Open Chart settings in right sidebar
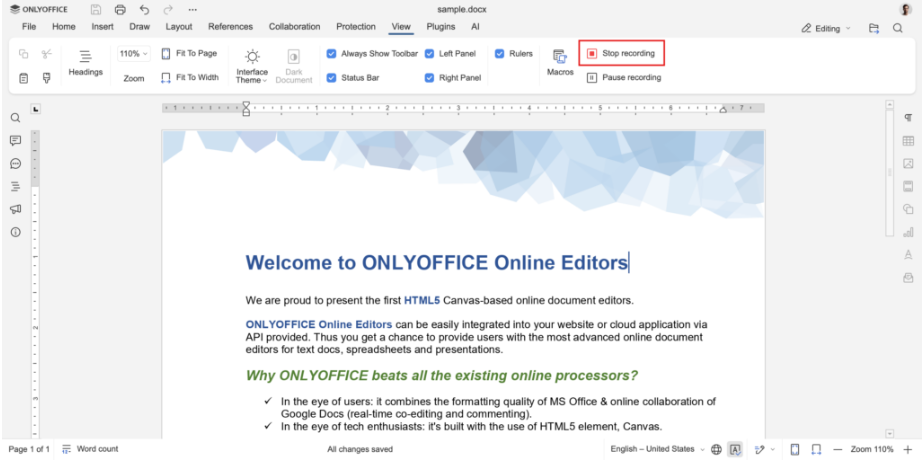The height and width of the screenshot is (467, 922). pyautogui.click(x=908, y=232)
